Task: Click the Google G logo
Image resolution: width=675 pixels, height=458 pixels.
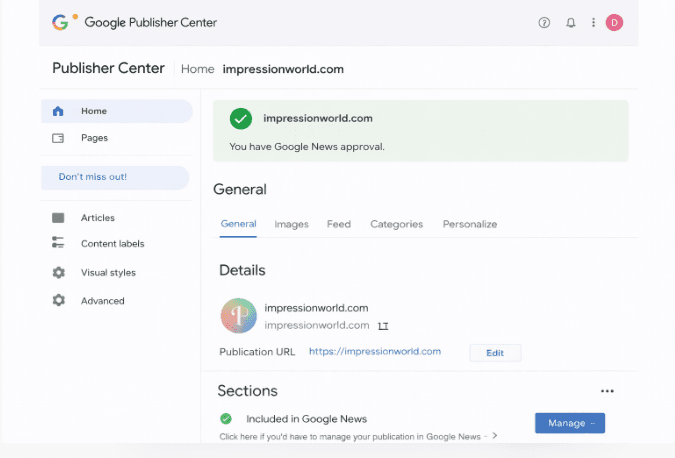Action: pyautogui.click(x=60, y=22)
